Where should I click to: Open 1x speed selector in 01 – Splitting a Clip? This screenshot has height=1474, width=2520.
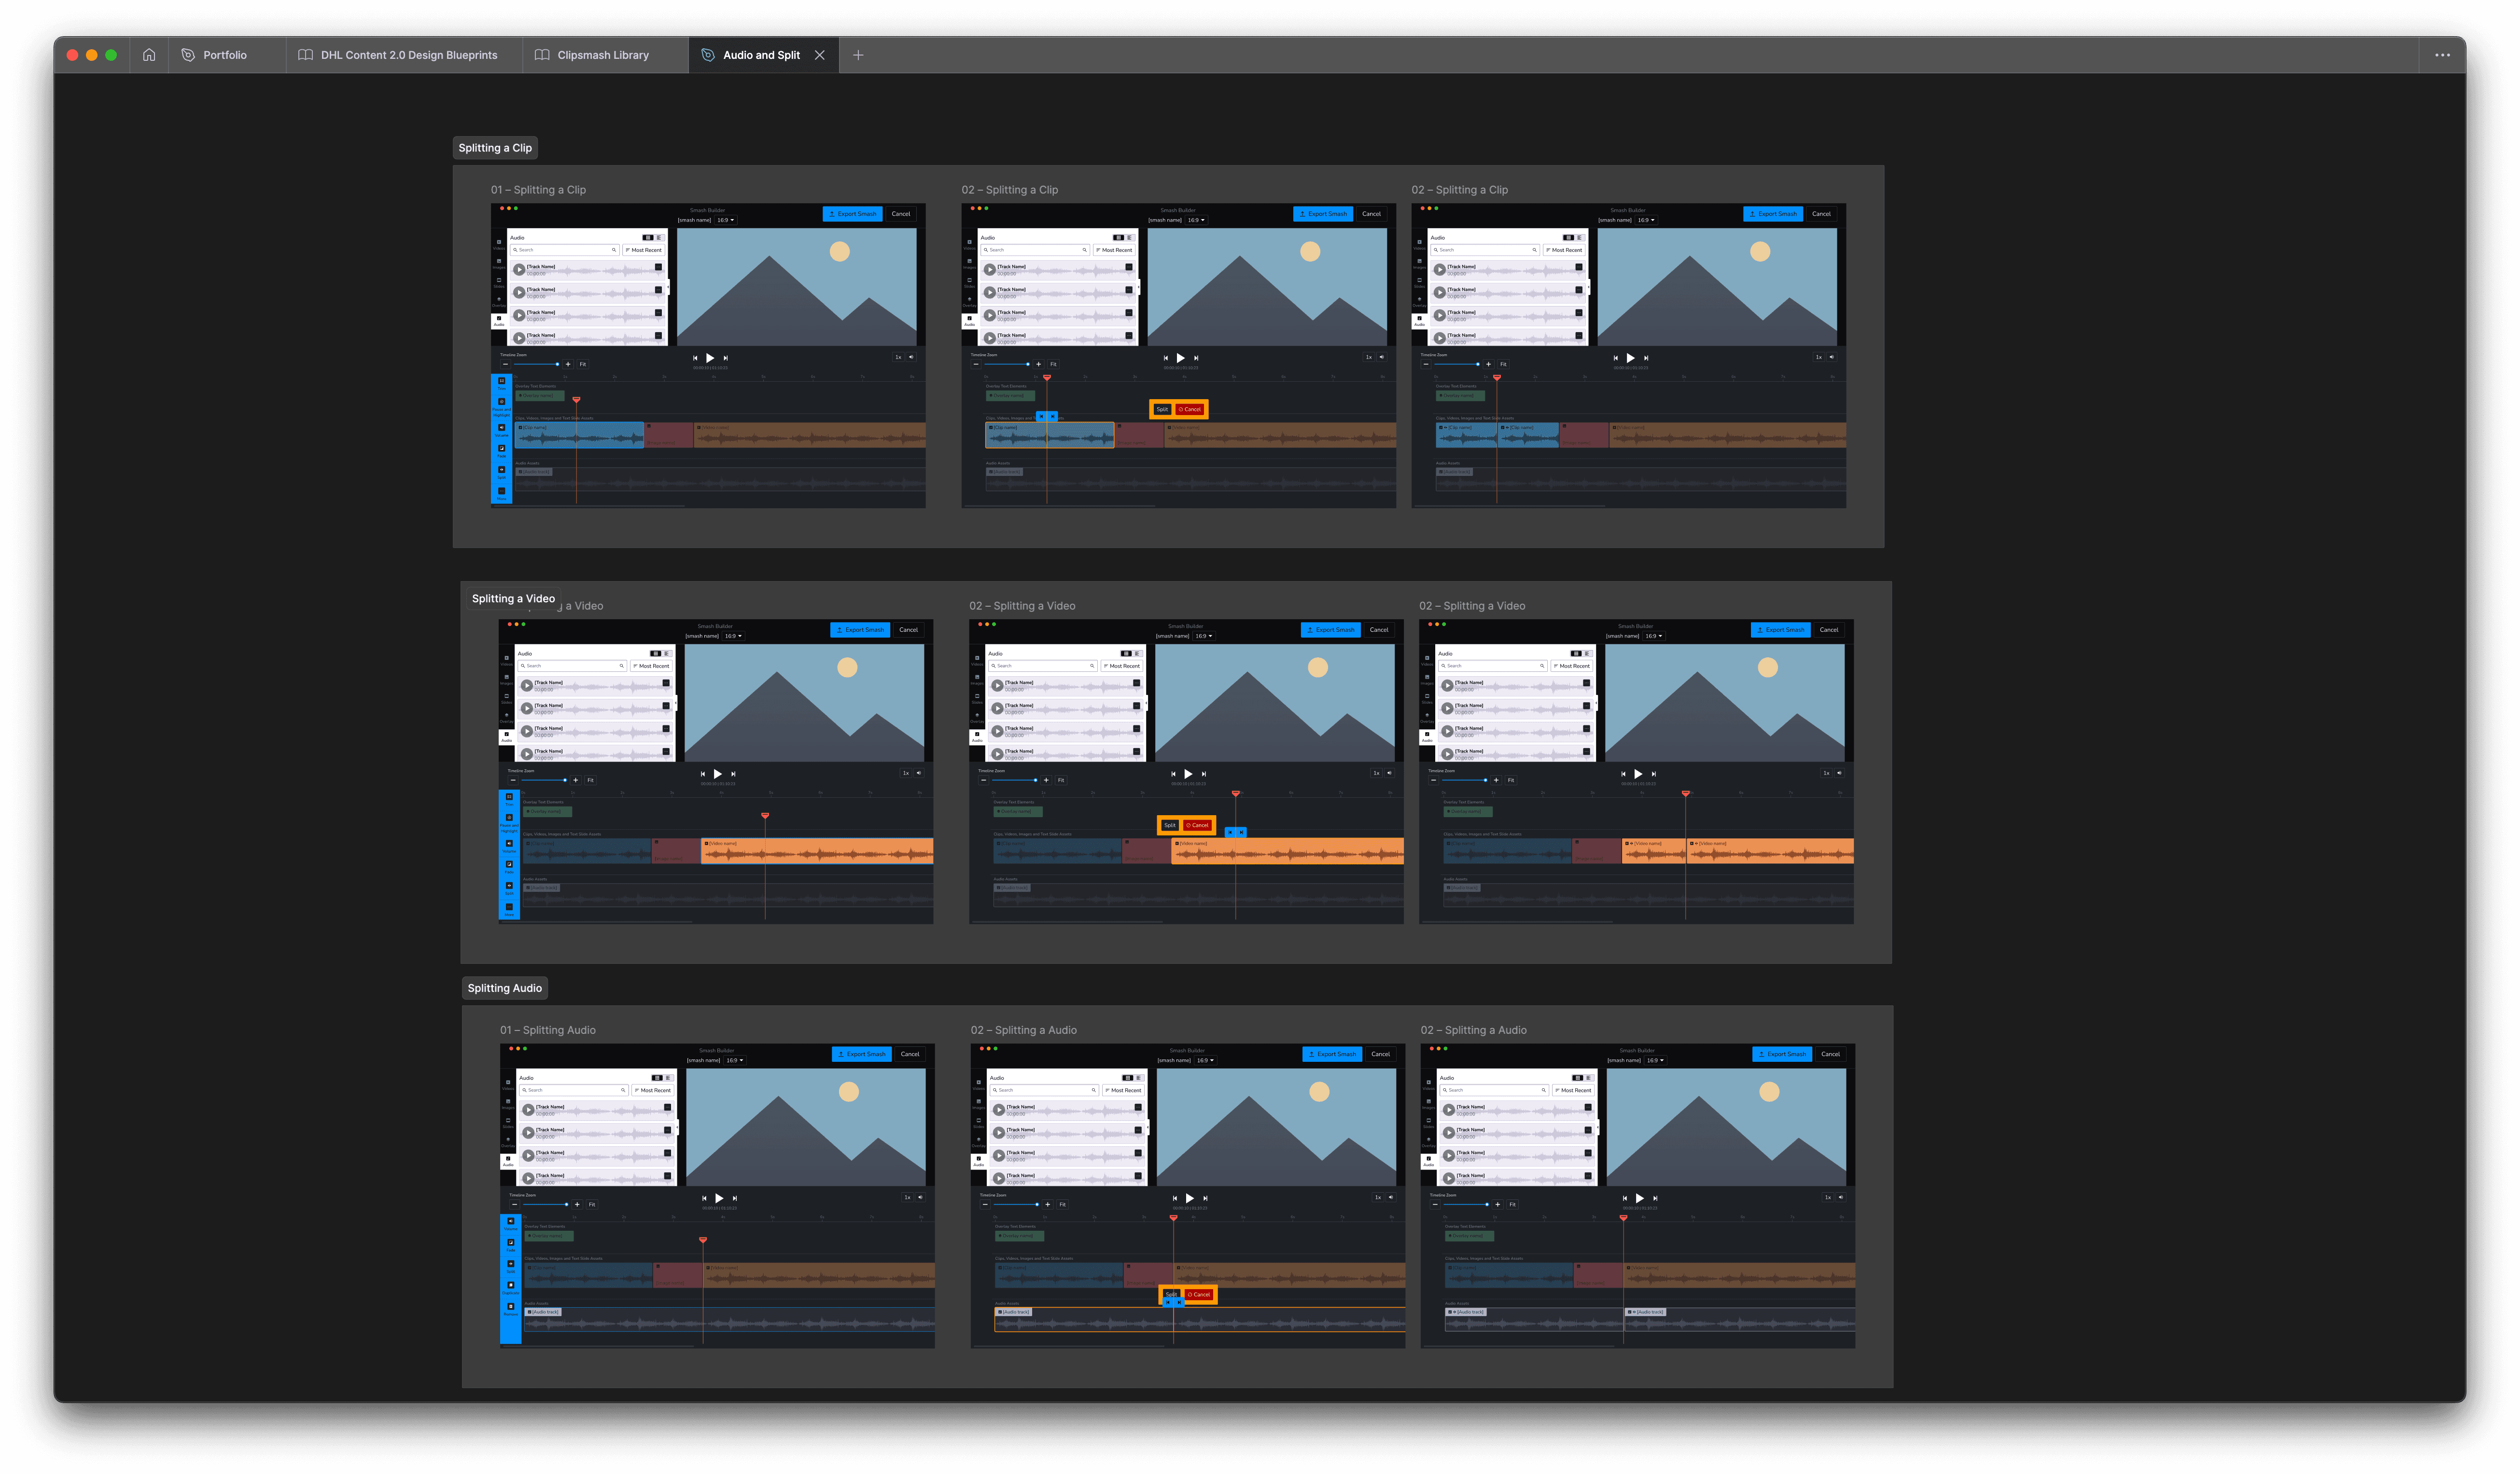(x=898, y=357)
